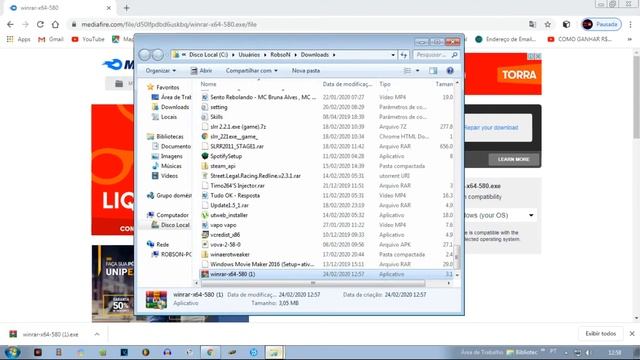Open the Compartilhar com menu

coord(251,71)
